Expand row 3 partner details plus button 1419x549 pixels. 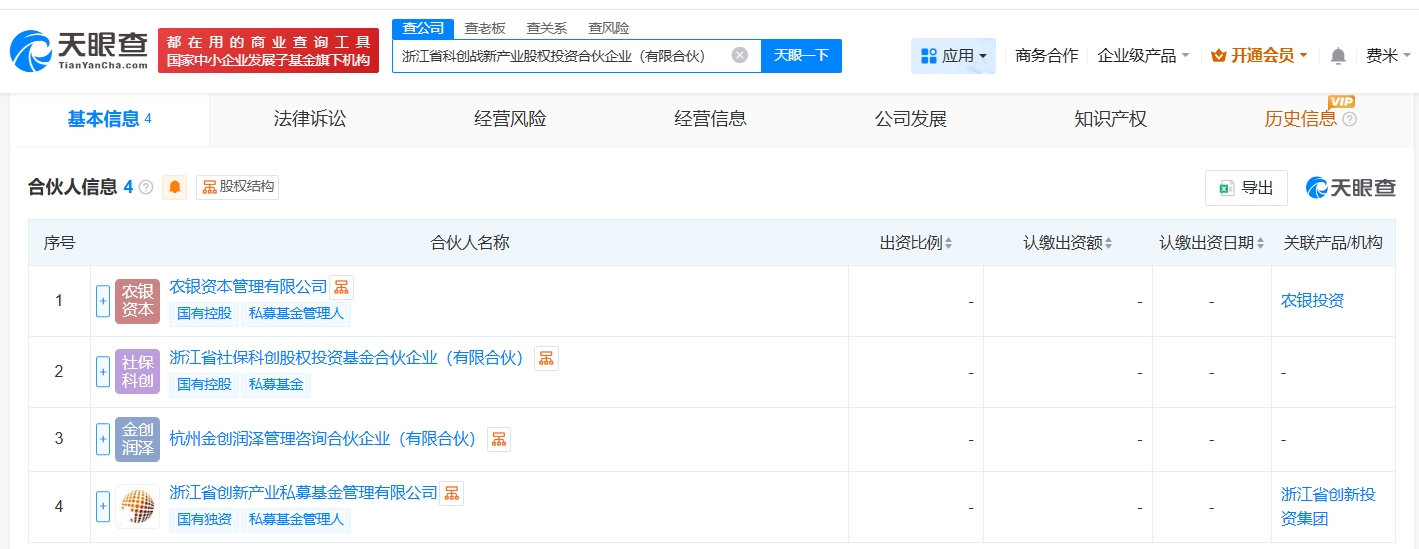click(103, 439)
